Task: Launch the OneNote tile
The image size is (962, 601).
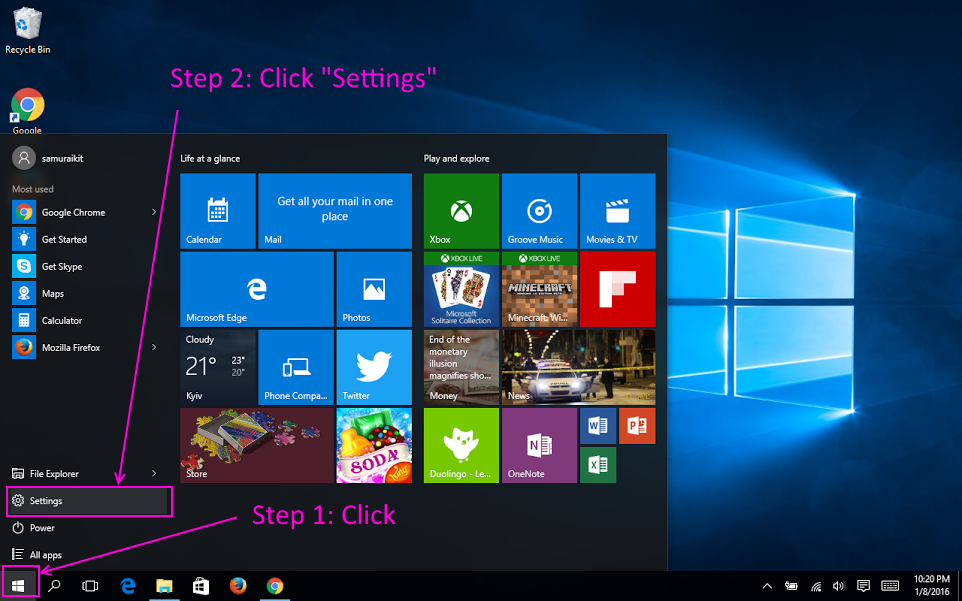Action: click(538, 445)
